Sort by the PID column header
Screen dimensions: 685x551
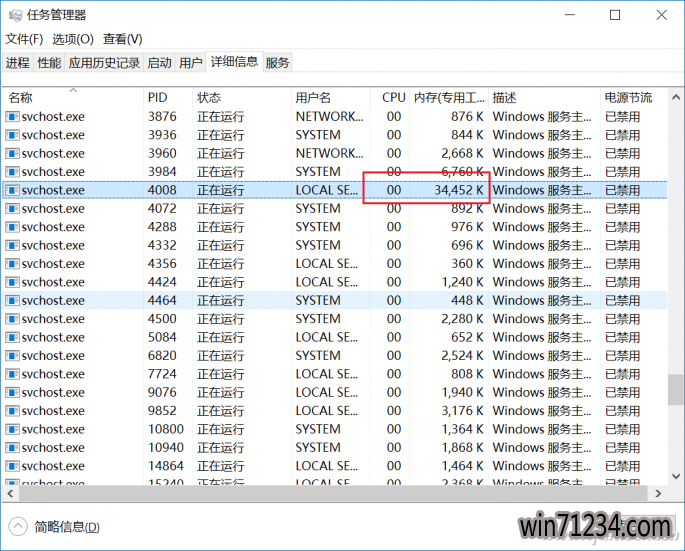tap(168, 97)
